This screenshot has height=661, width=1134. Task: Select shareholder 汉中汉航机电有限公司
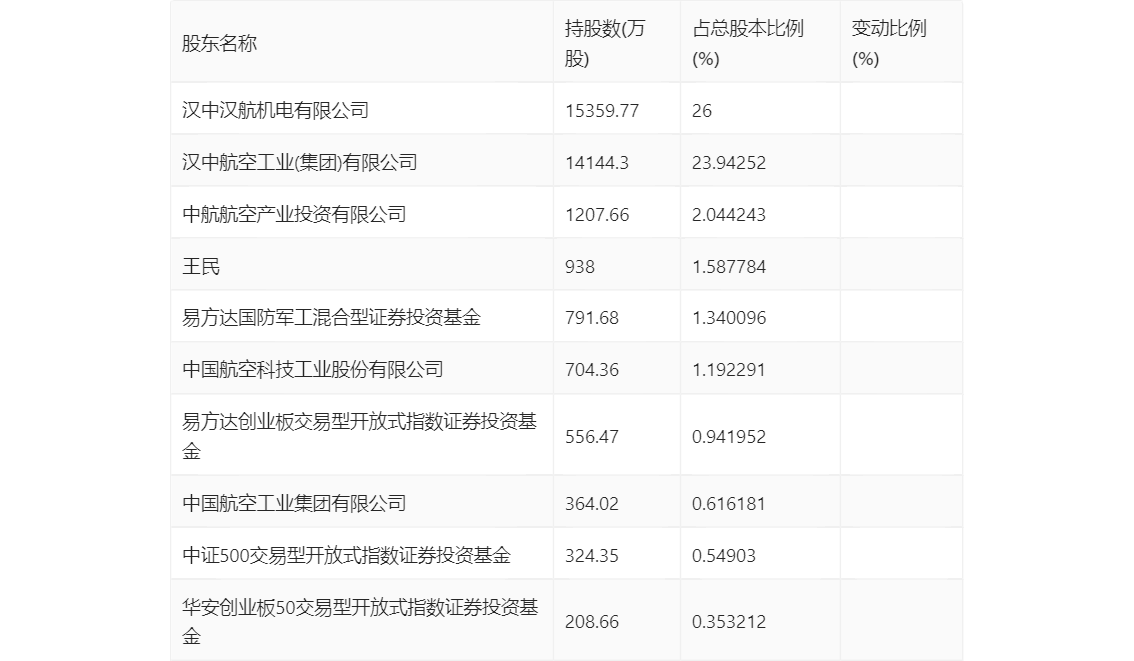[276, 110]
